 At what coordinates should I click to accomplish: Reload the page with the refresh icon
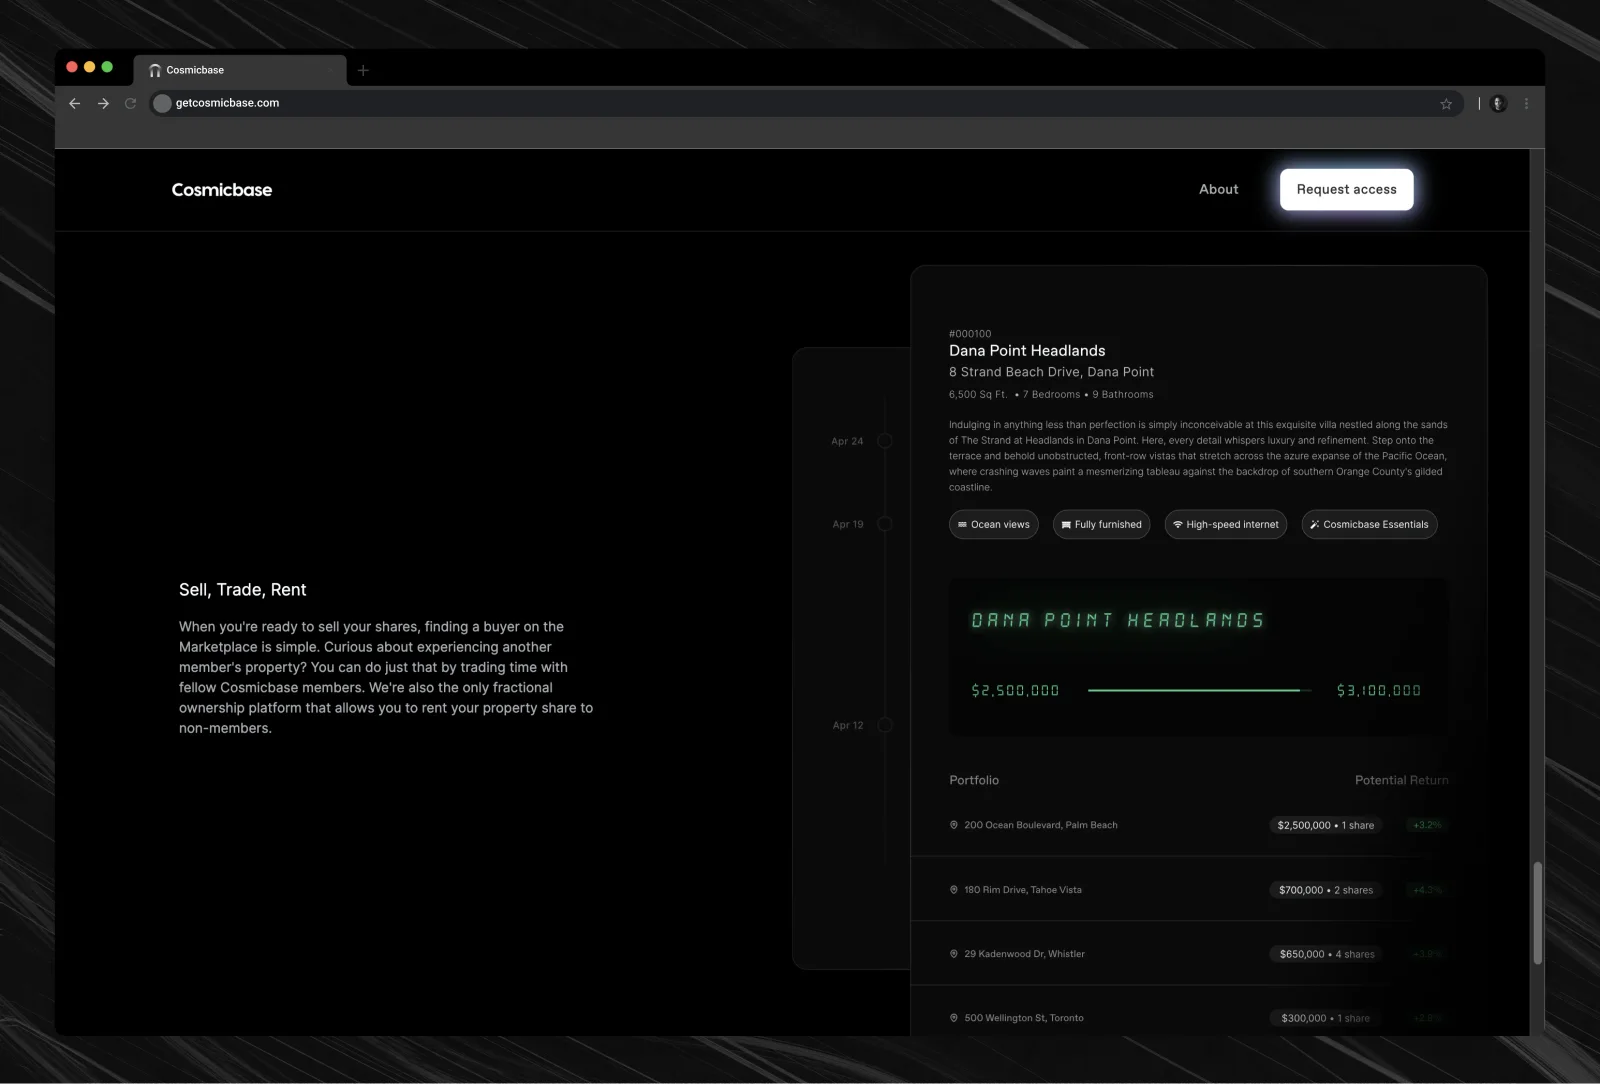pyautogui.click(x=130, y=104)
